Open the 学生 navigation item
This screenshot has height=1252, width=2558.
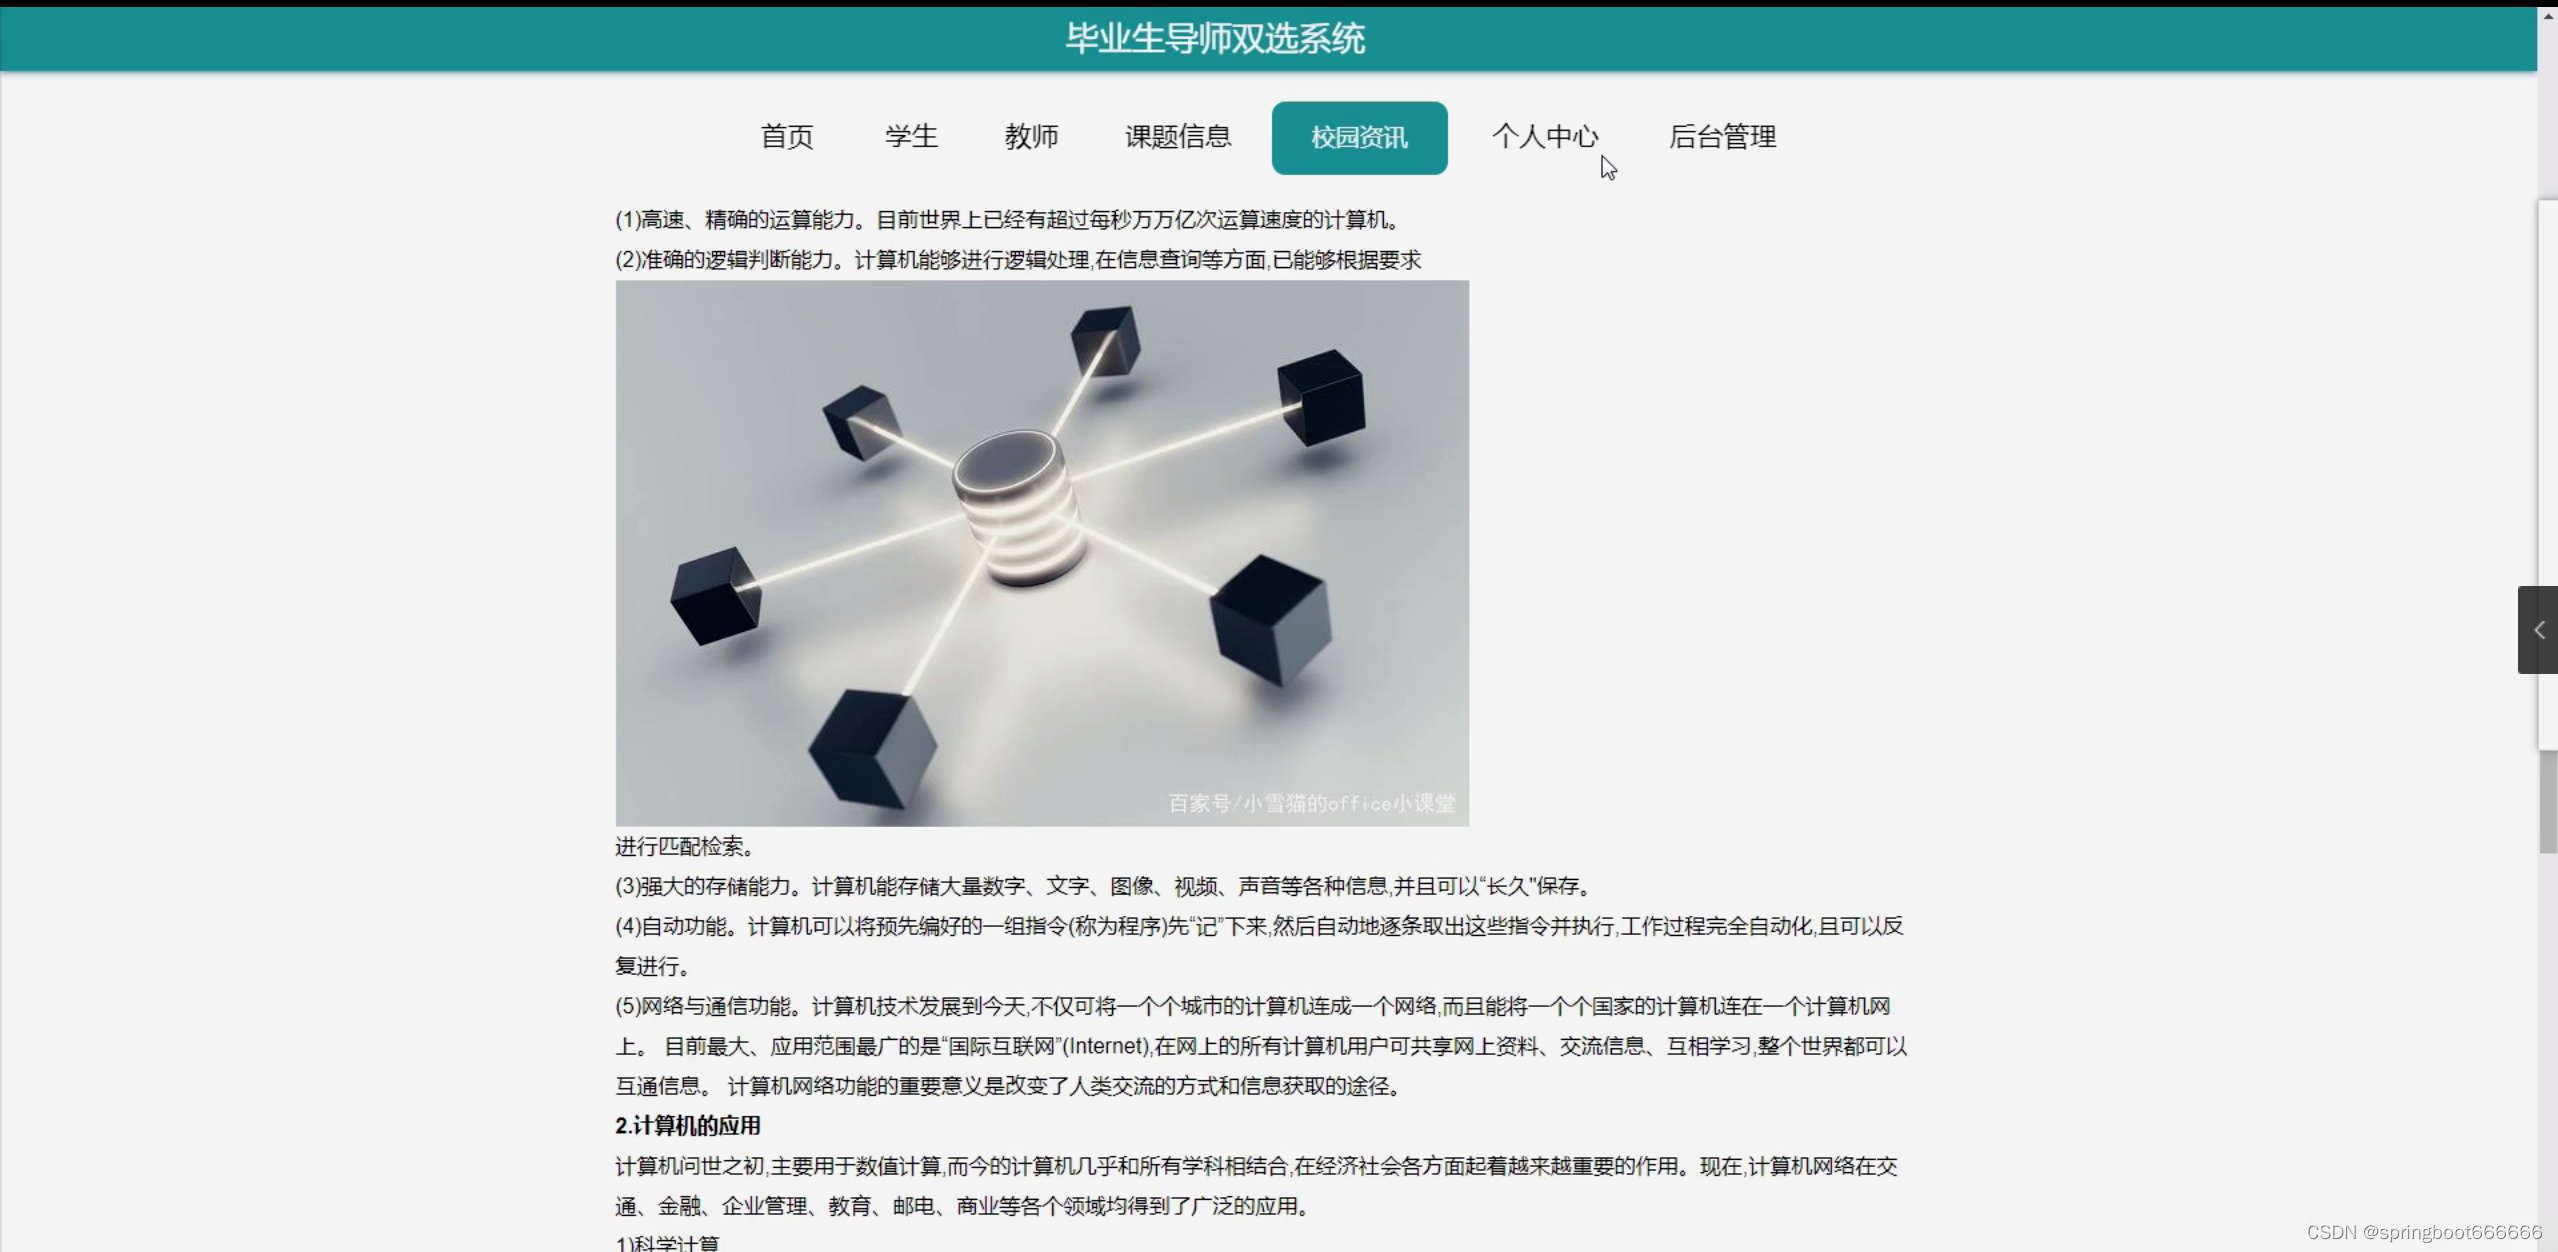click(x=911, y=137)
